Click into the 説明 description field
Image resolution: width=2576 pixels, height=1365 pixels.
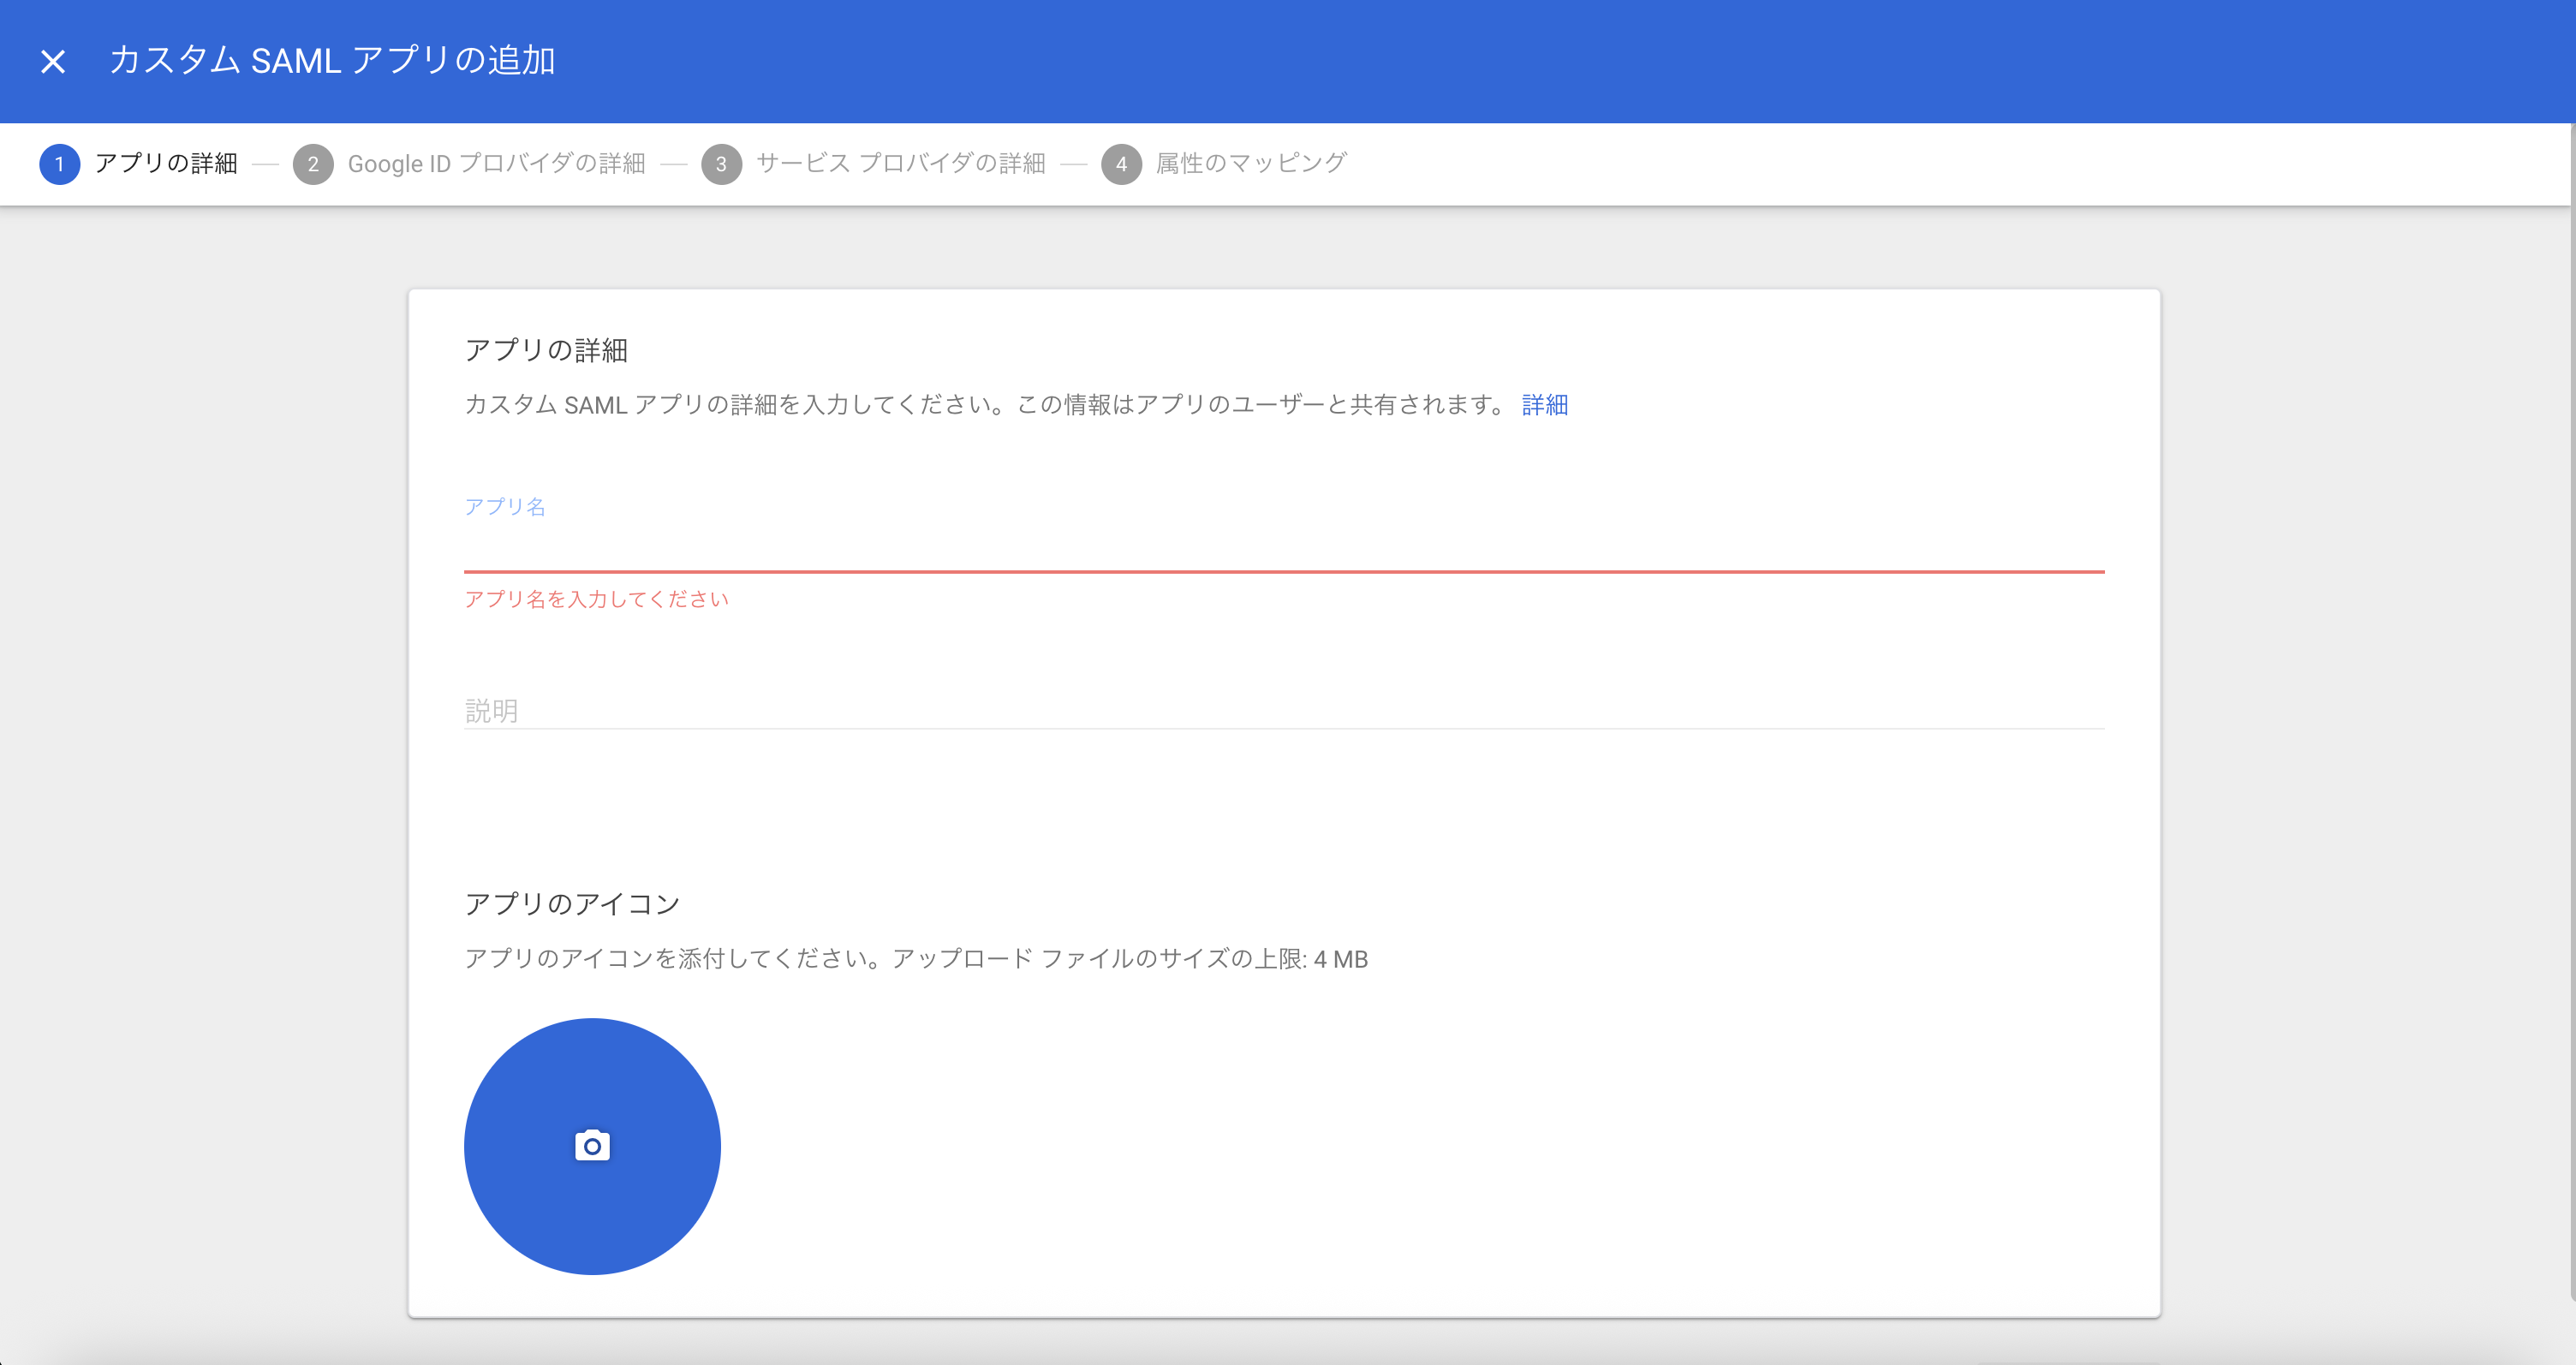[1283, 710]
